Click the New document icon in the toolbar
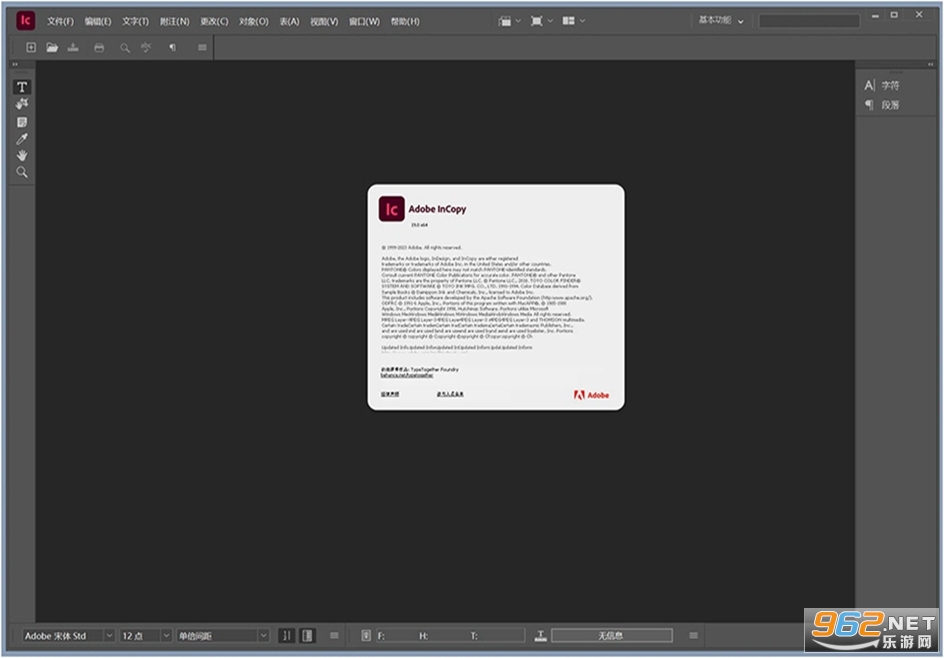 [x=31, y=48]
